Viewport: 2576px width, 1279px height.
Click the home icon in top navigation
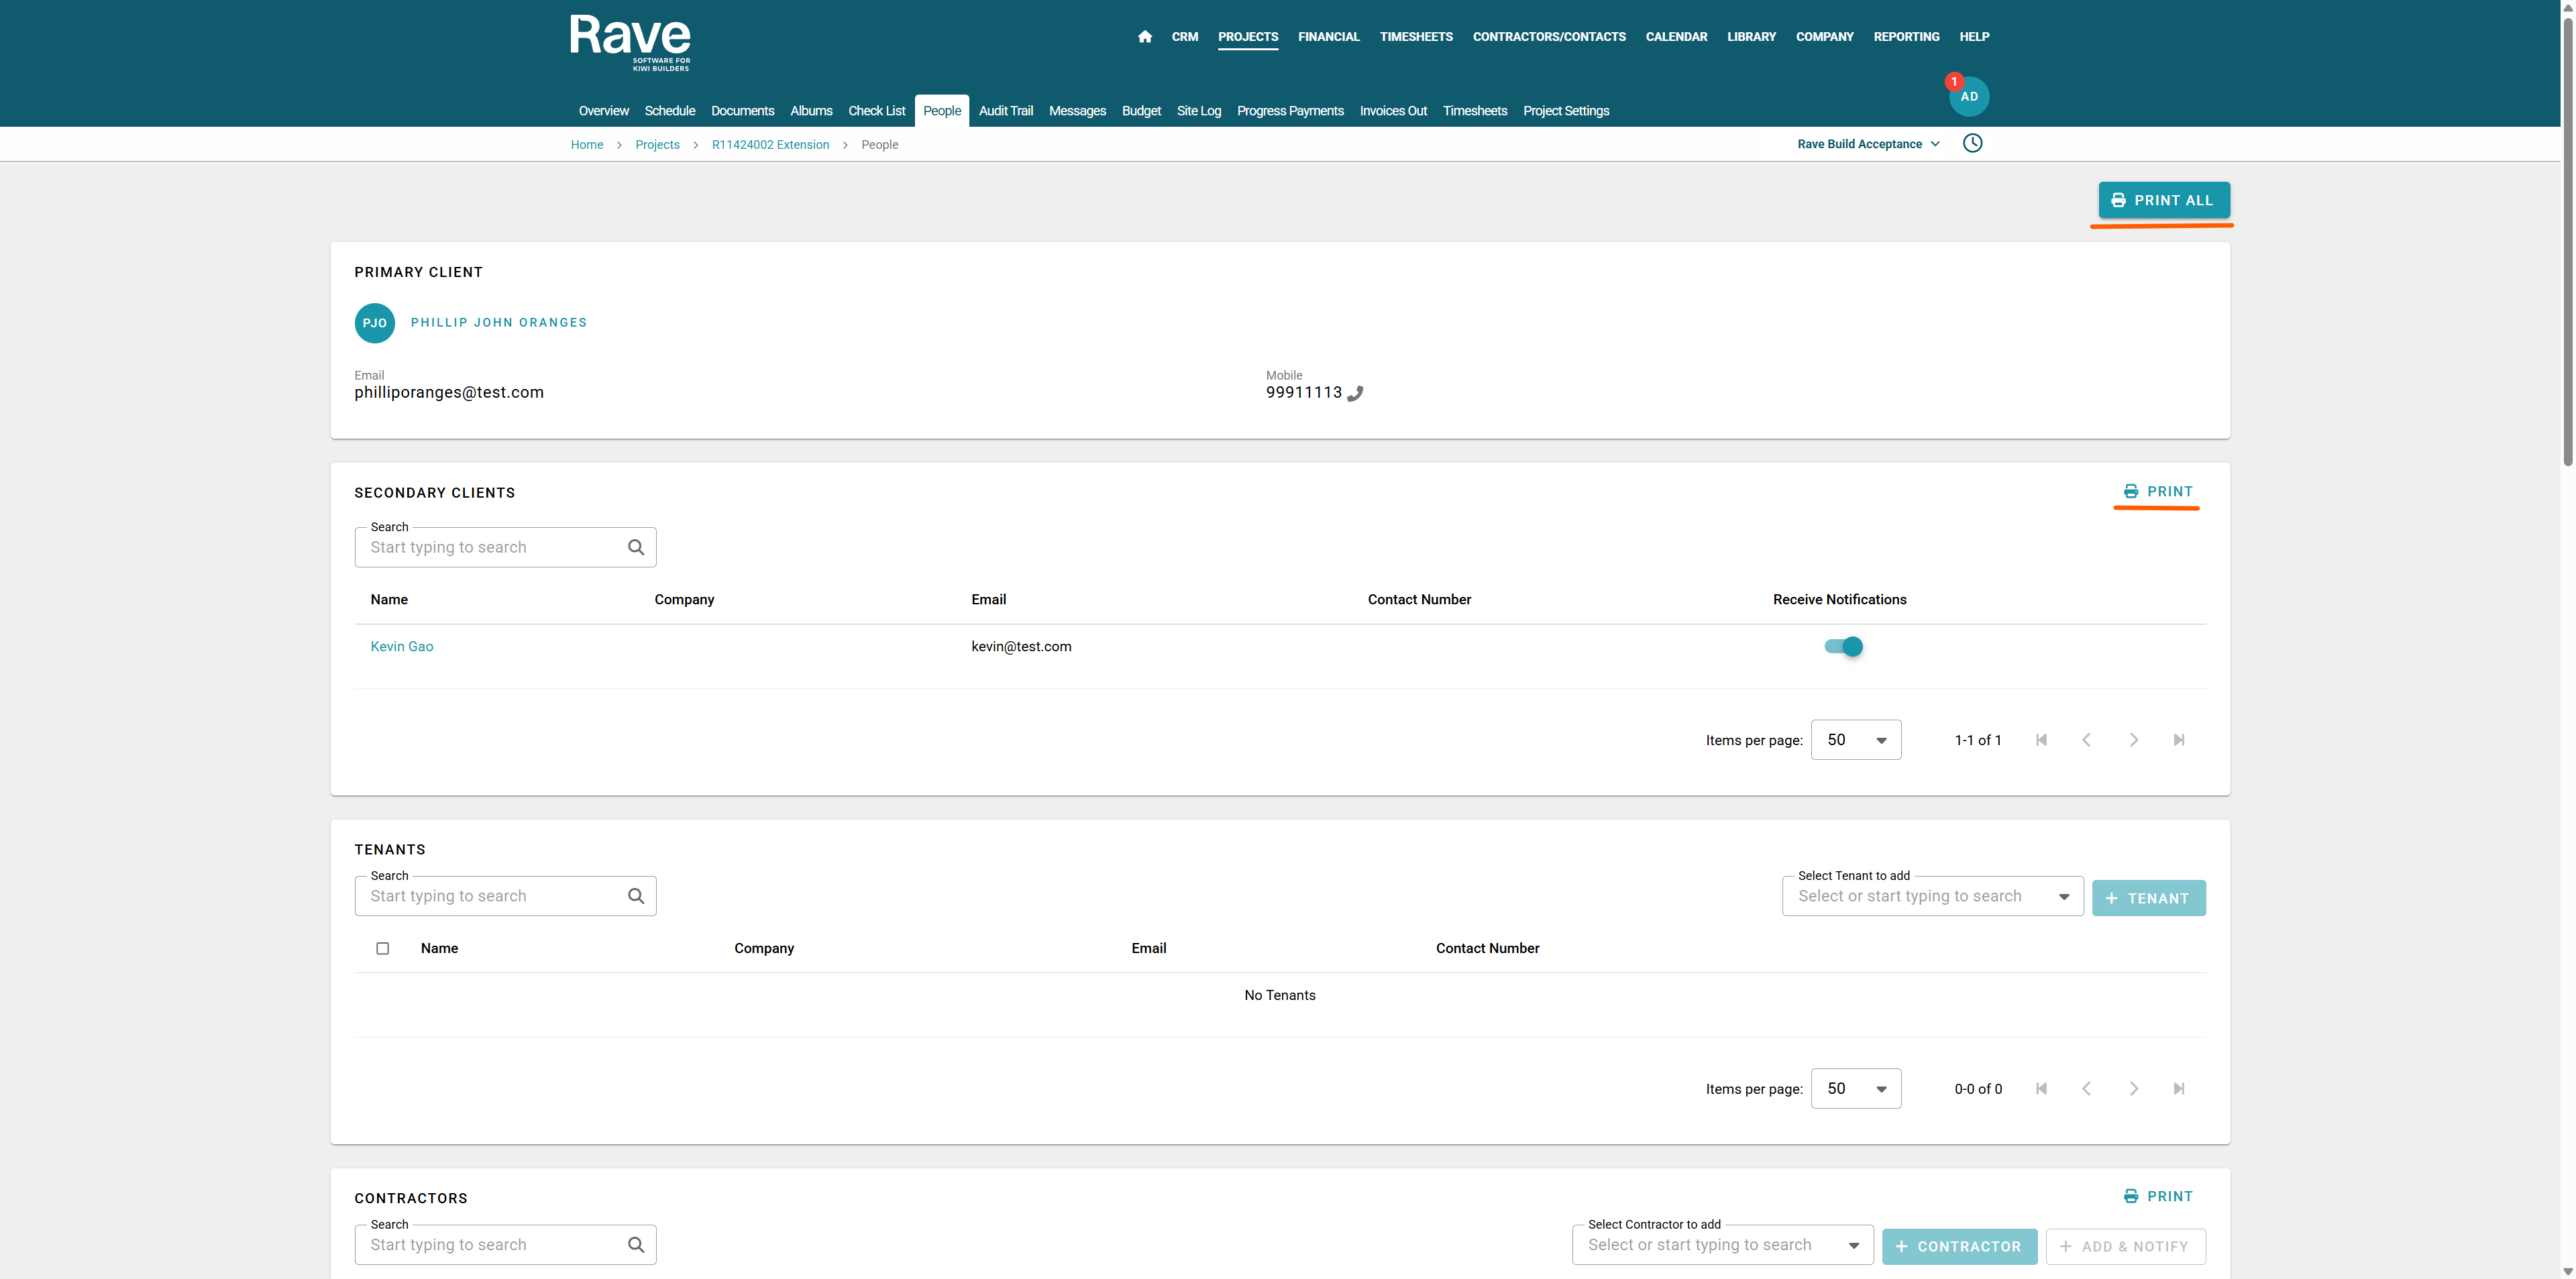coord(1144,37)
